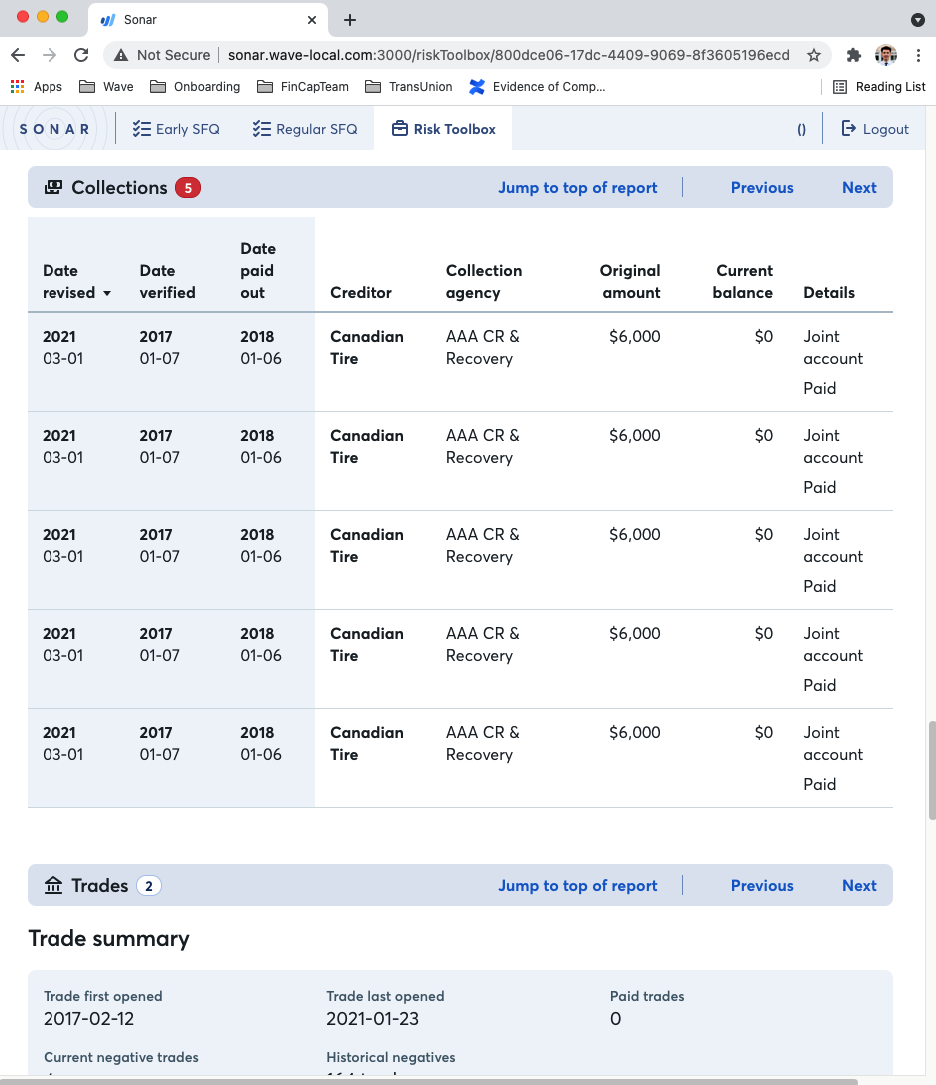Click the browser back arrow

pos(18,55)
